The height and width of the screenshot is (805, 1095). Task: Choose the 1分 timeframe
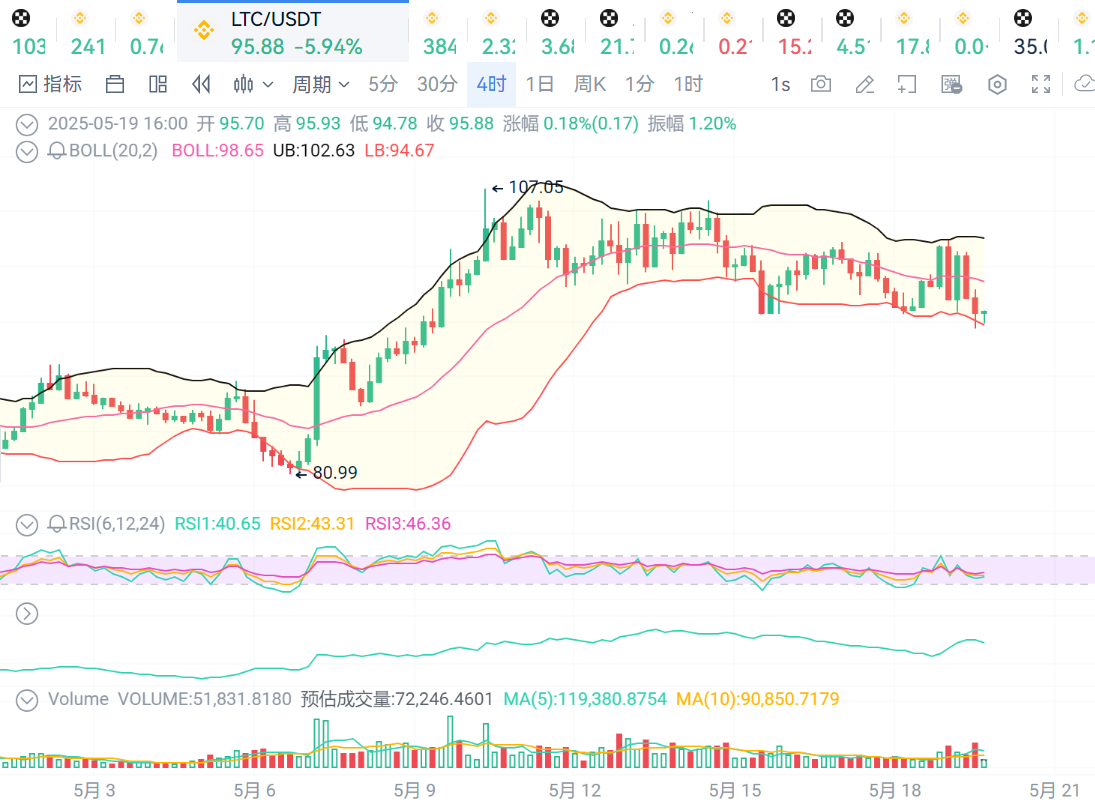(x=639, y=84)
